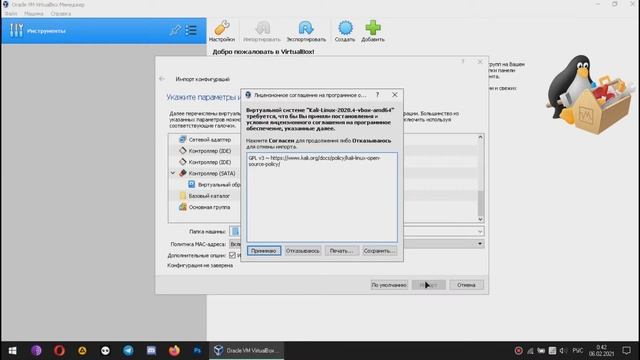
Task: Click the settings list scrollbar thumb
Action: pos(480,203)
